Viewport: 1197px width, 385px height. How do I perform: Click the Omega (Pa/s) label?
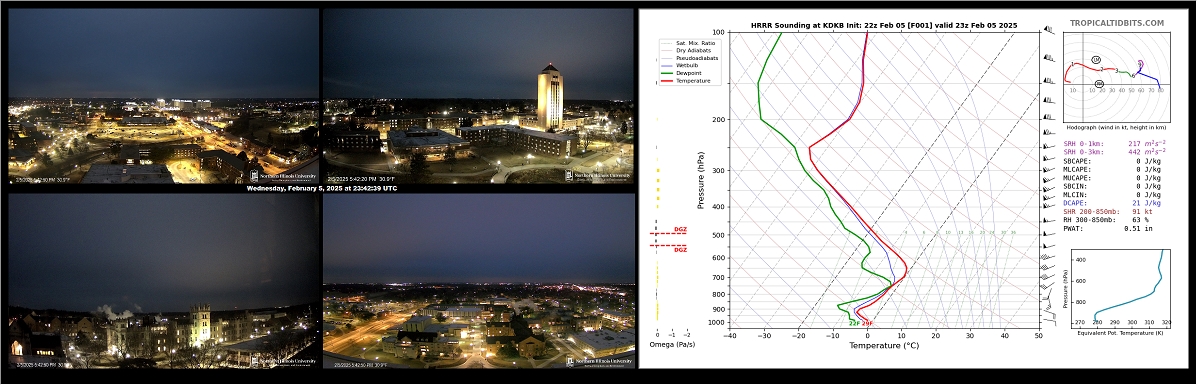[672, 345]
